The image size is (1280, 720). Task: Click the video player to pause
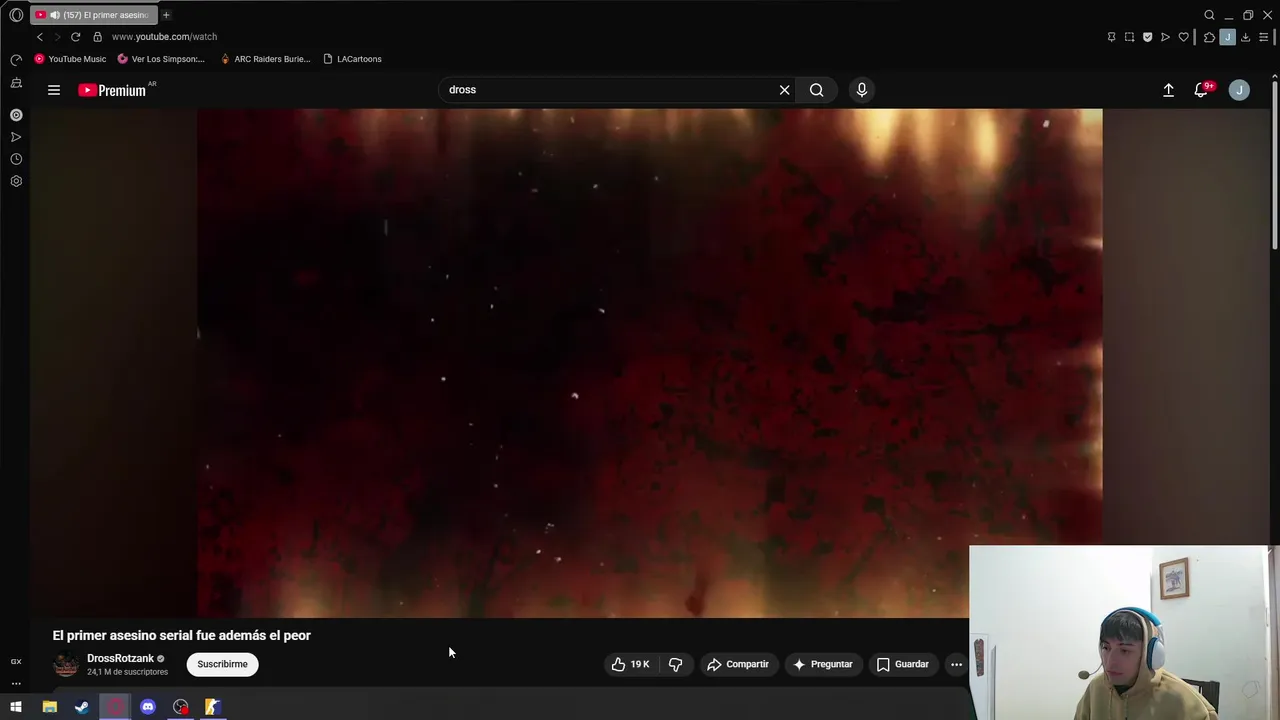coord(650,363)
